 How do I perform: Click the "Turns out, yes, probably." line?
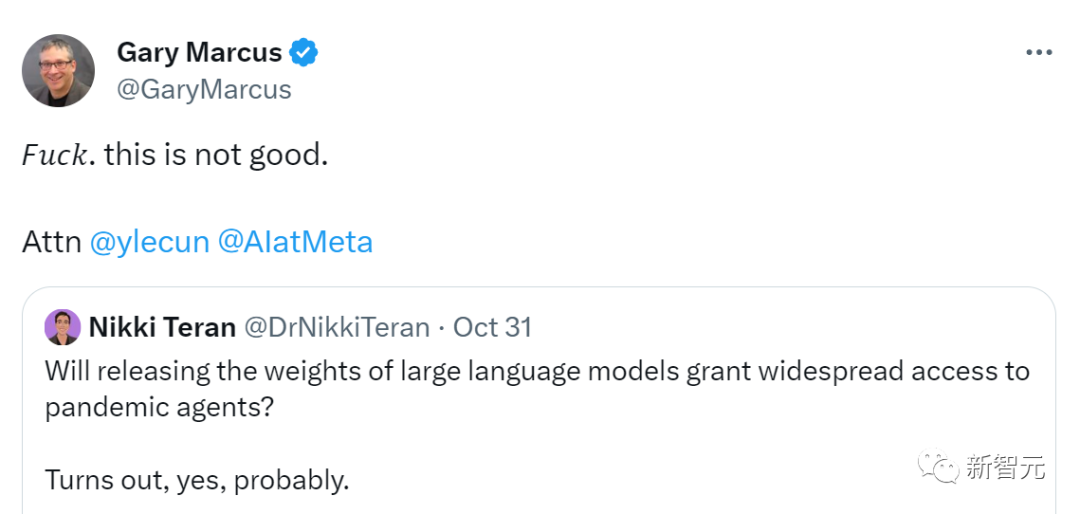tap(197, 479)
